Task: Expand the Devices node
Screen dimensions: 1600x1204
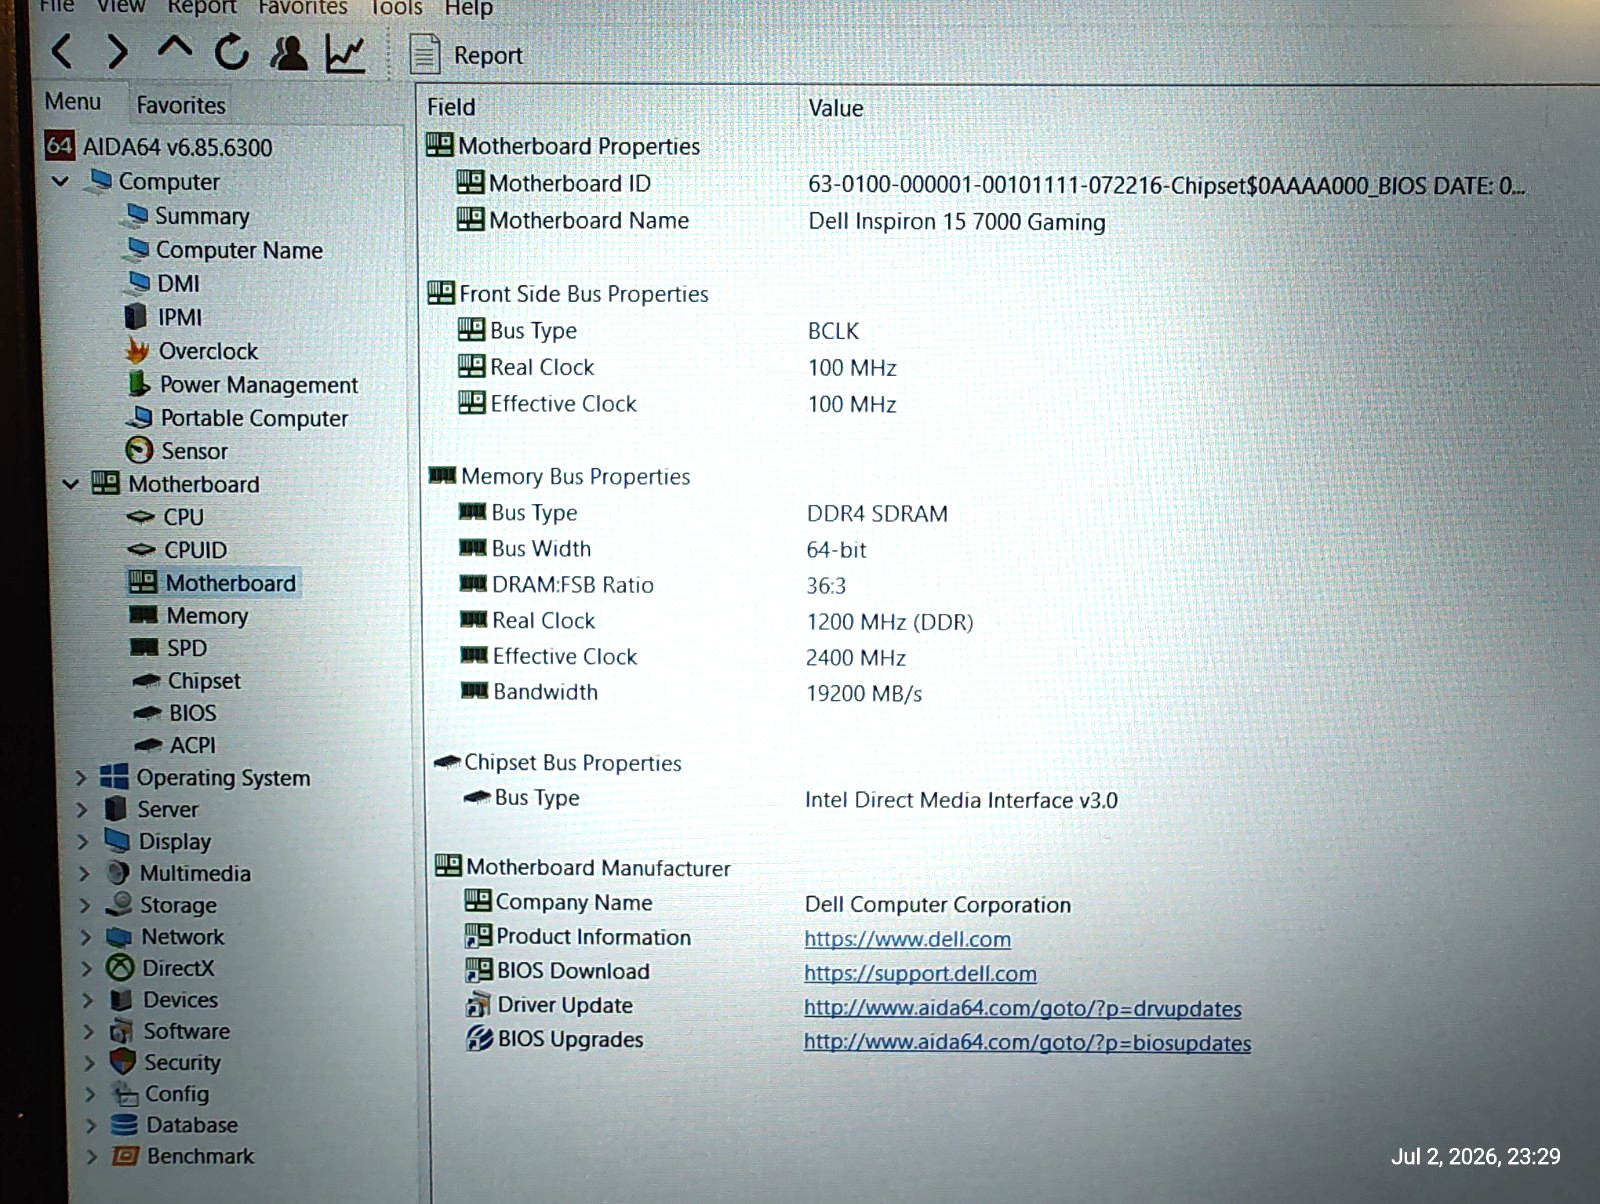Action: tap(87, 1001)
